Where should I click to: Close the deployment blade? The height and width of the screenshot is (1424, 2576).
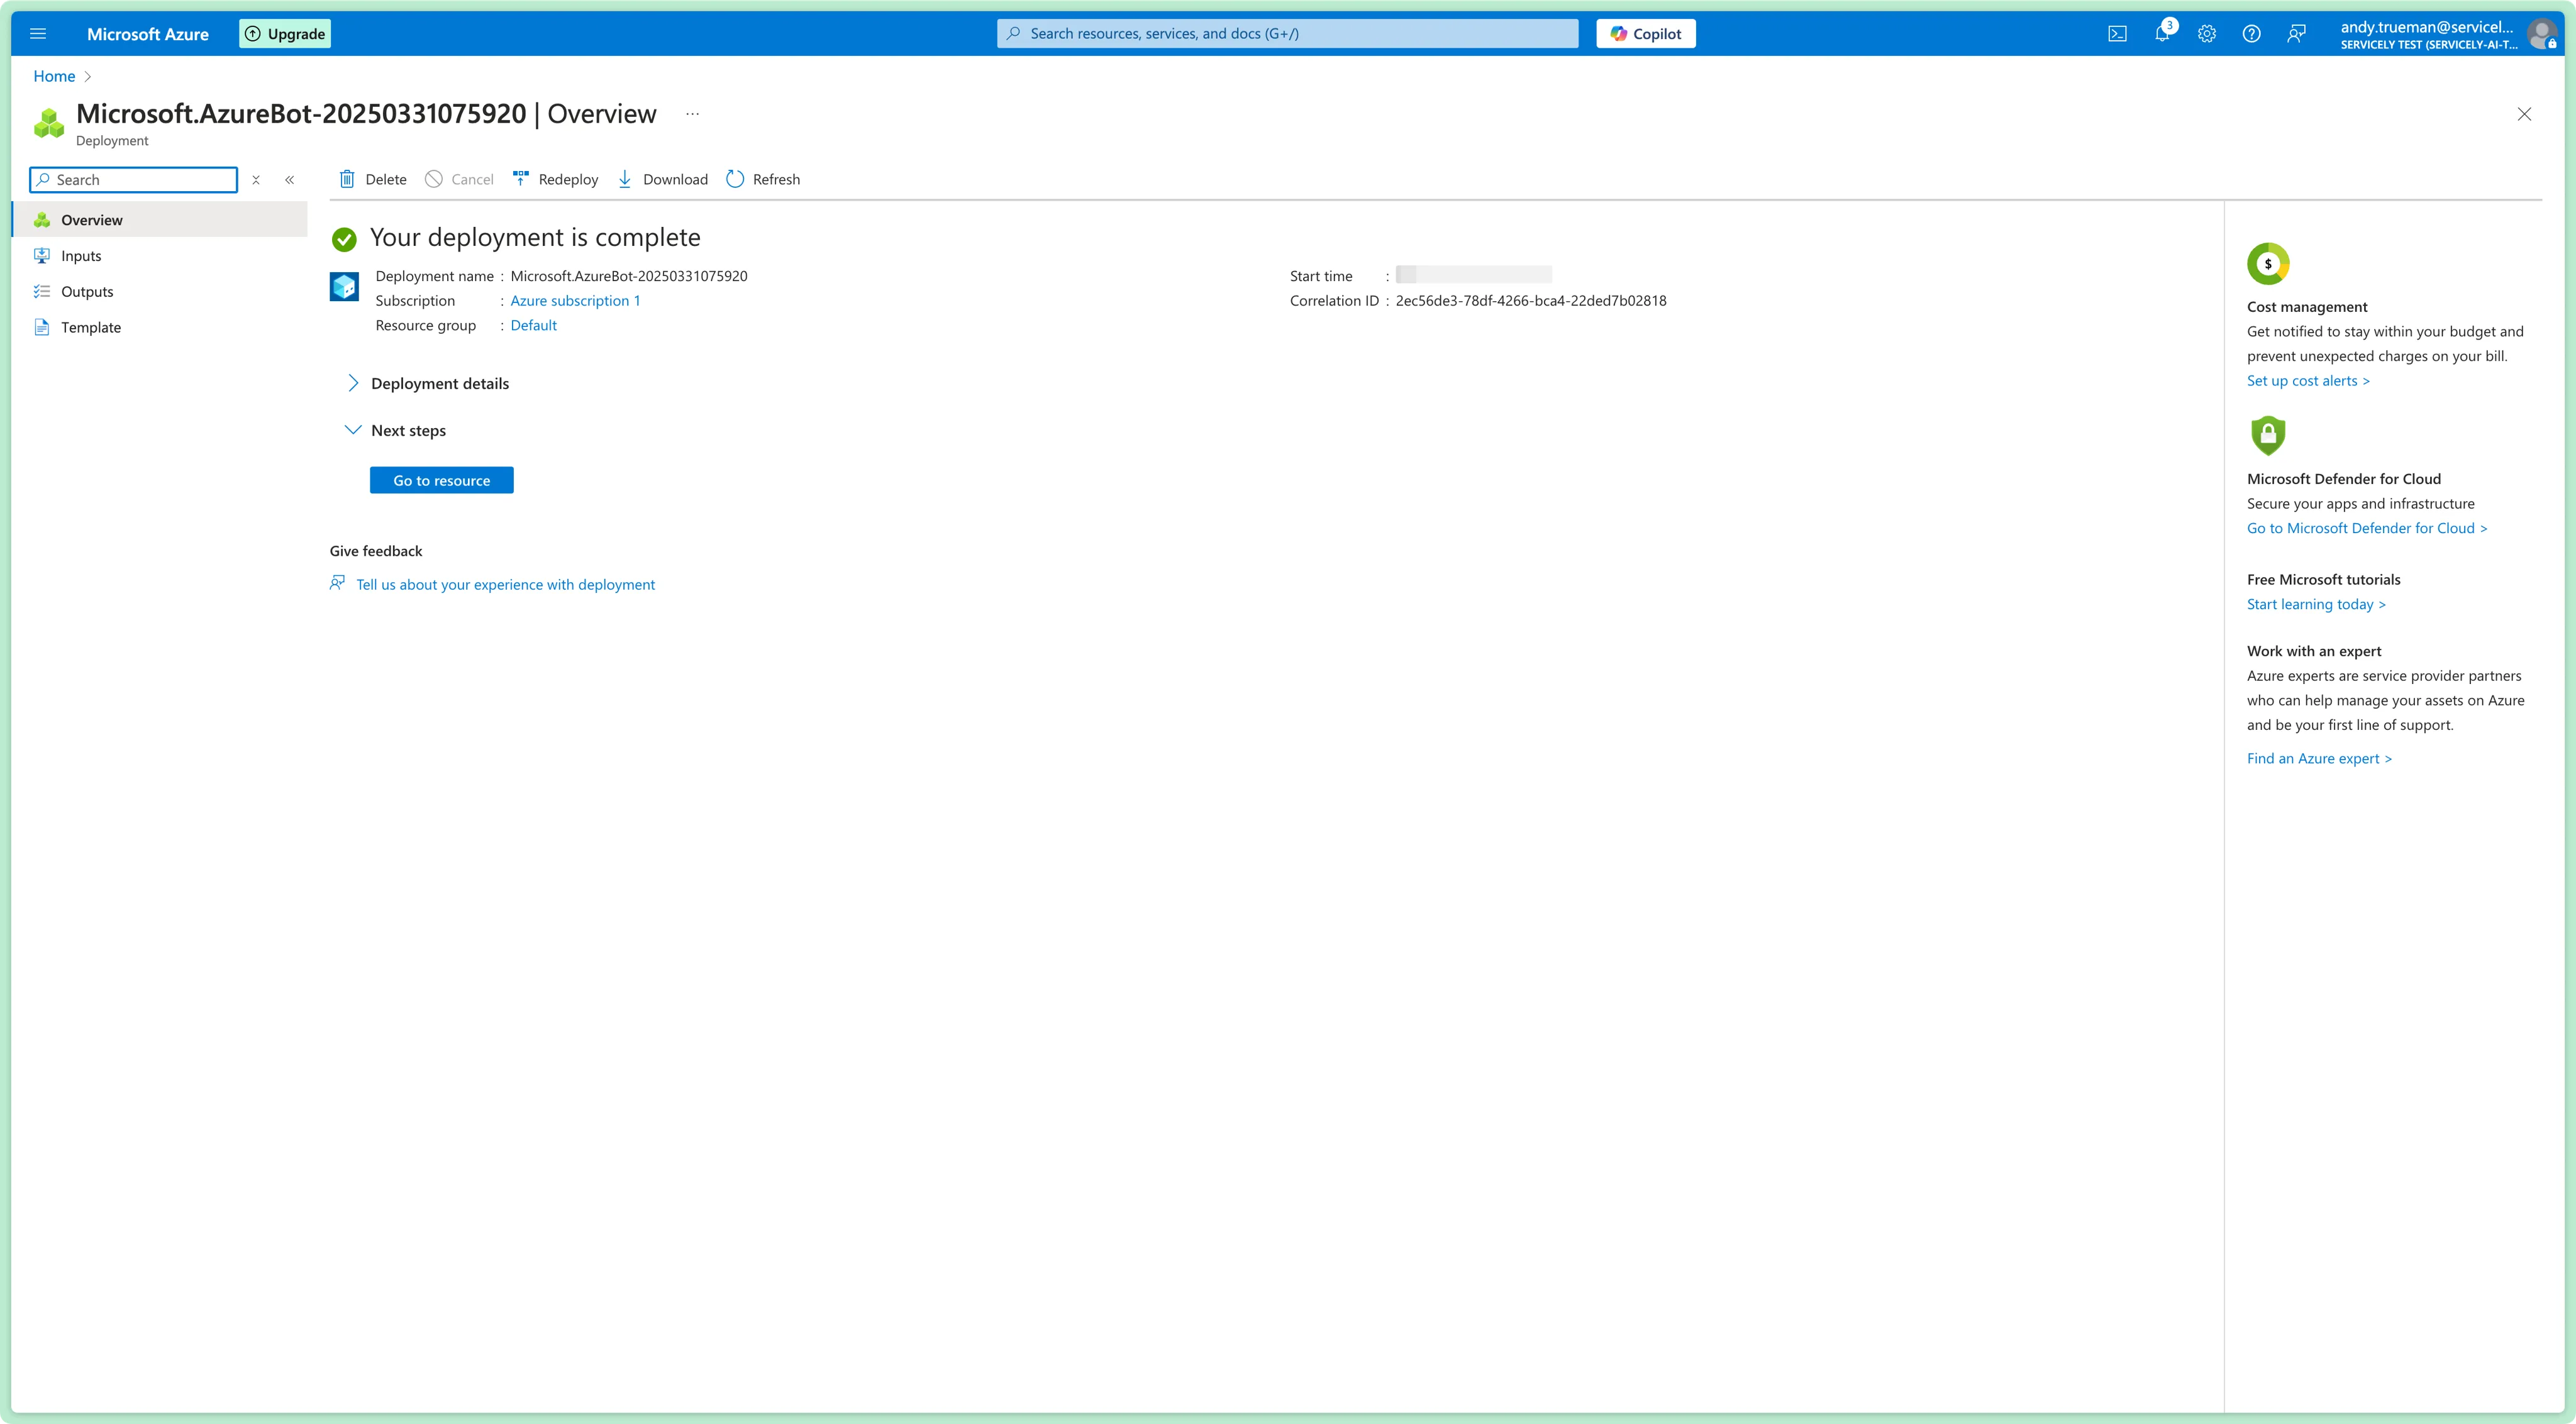(x=2524, y=114)
